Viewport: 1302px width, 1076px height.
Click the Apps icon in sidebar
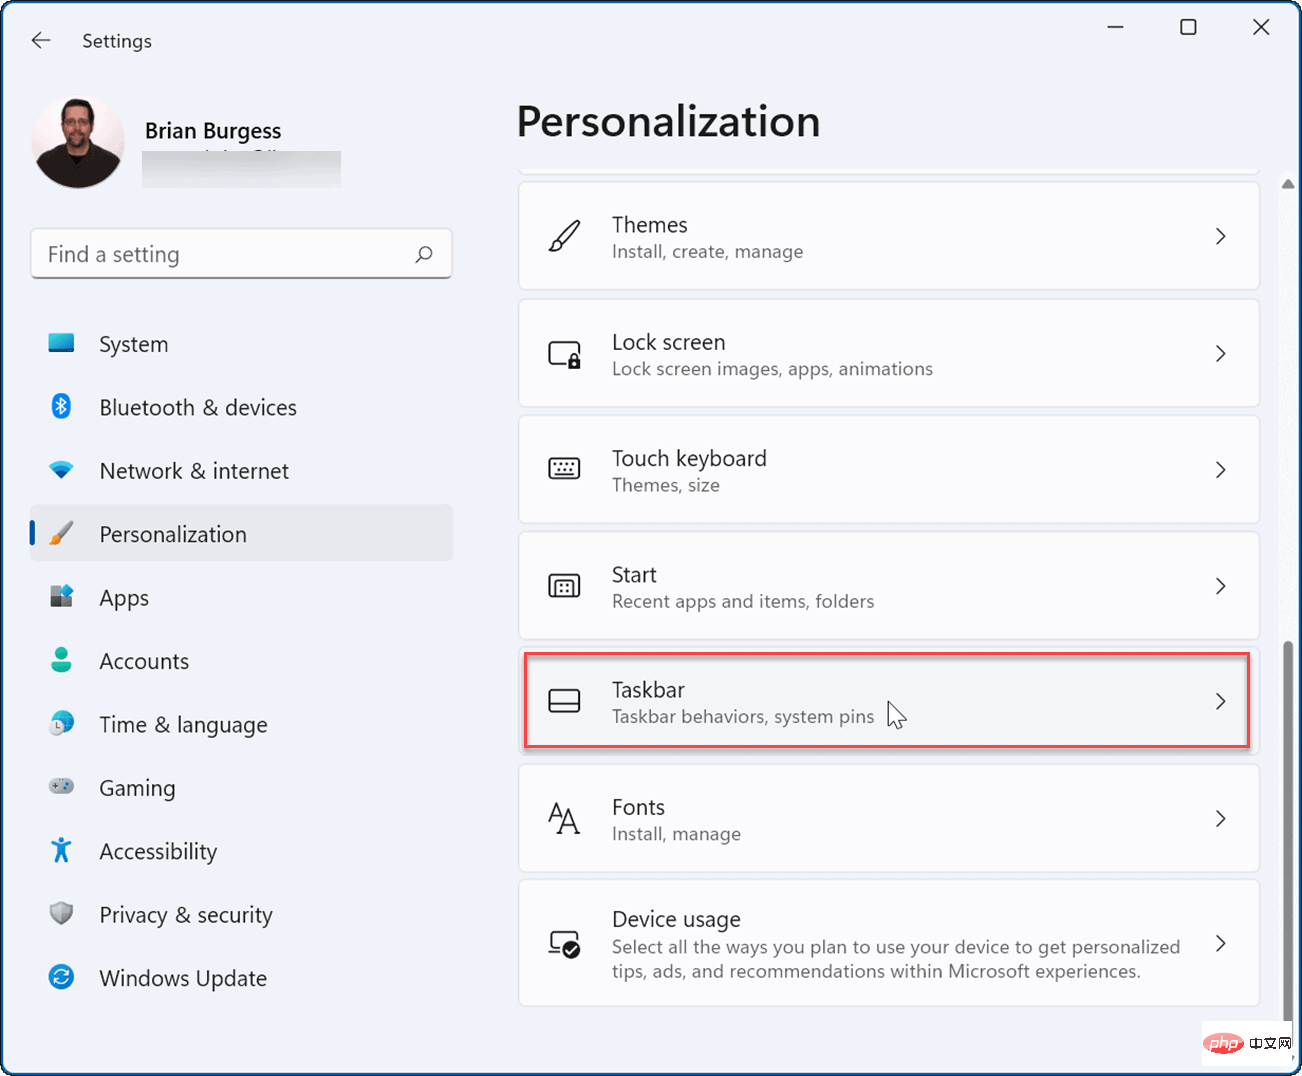61,597
